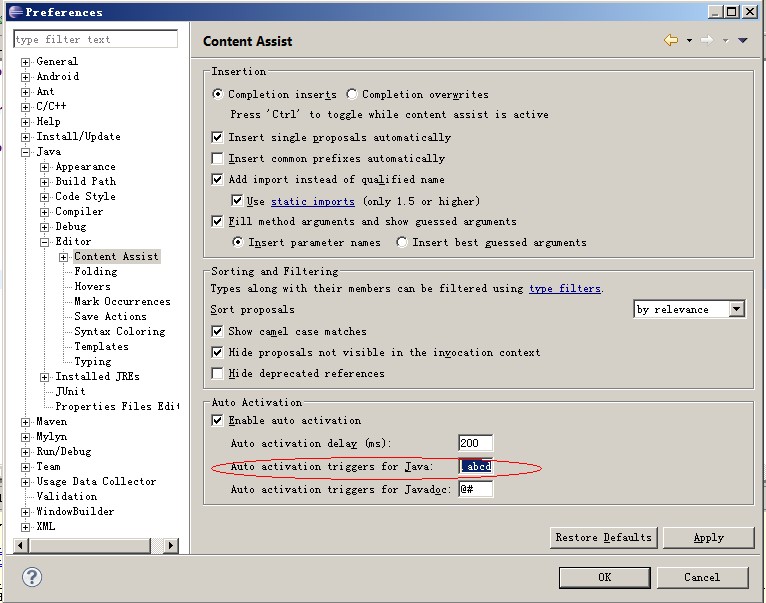Viewport: 766px width, 603px height.
Task: Click the type filter text box
Action: 96,39
